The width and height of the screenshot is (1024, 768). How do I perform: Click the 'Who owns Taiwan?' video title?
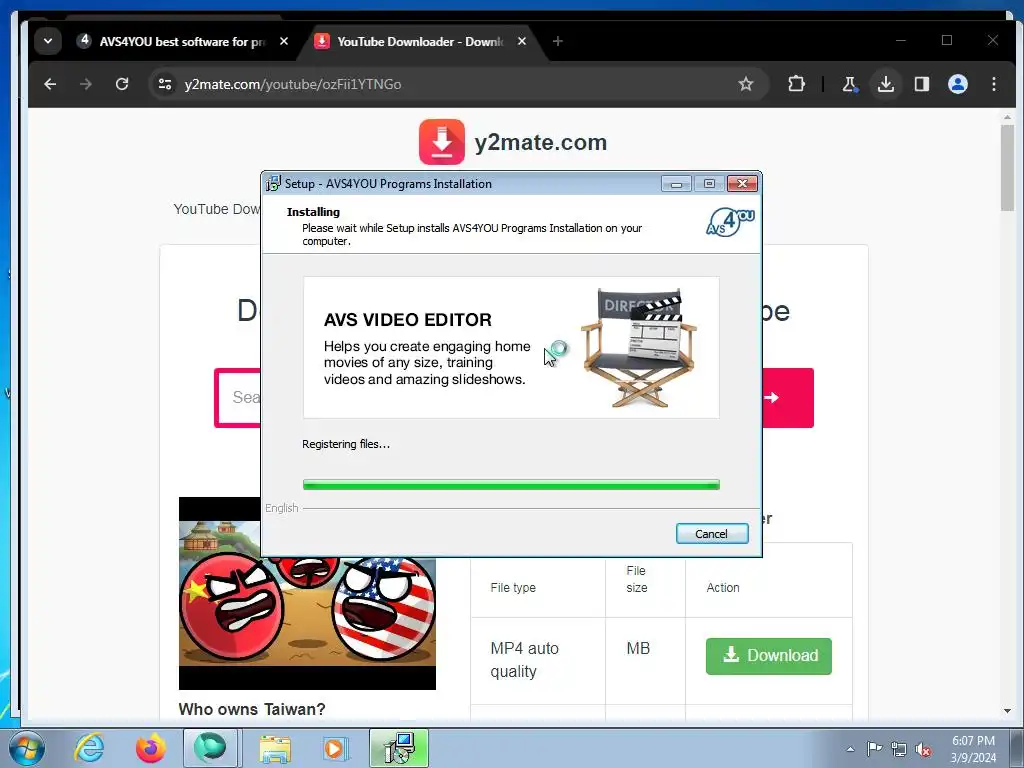(x=251, y=709)
